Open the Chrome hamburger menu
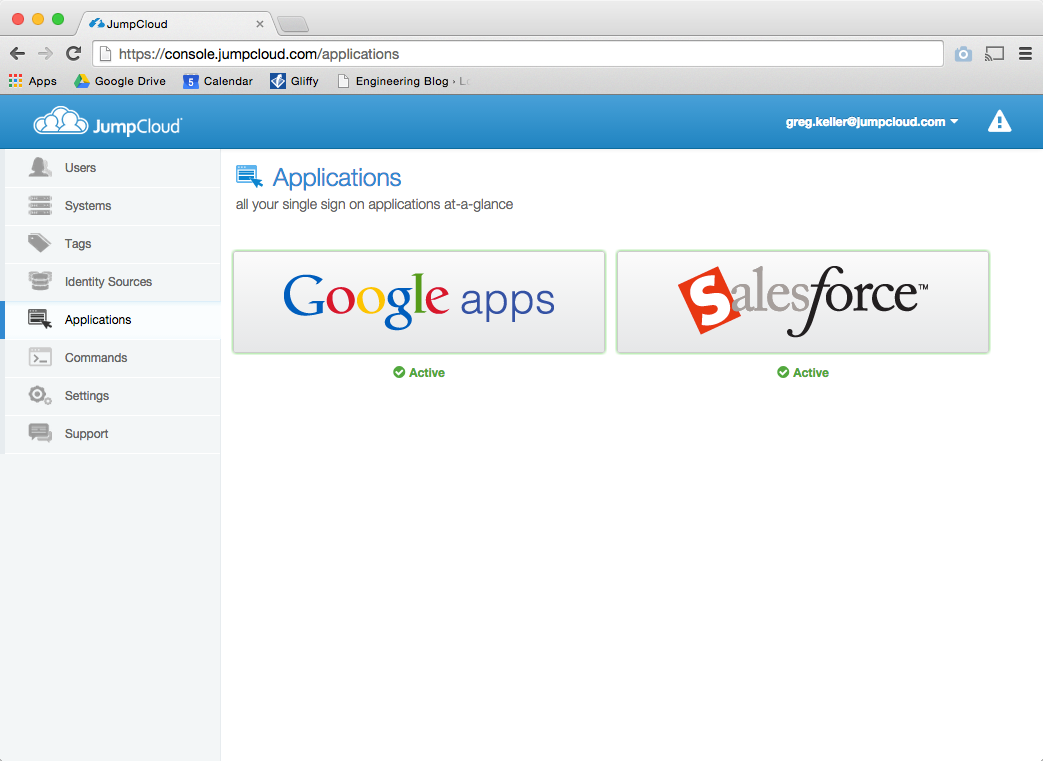This screenshot has width=1043, height=761. point(1025,54)
